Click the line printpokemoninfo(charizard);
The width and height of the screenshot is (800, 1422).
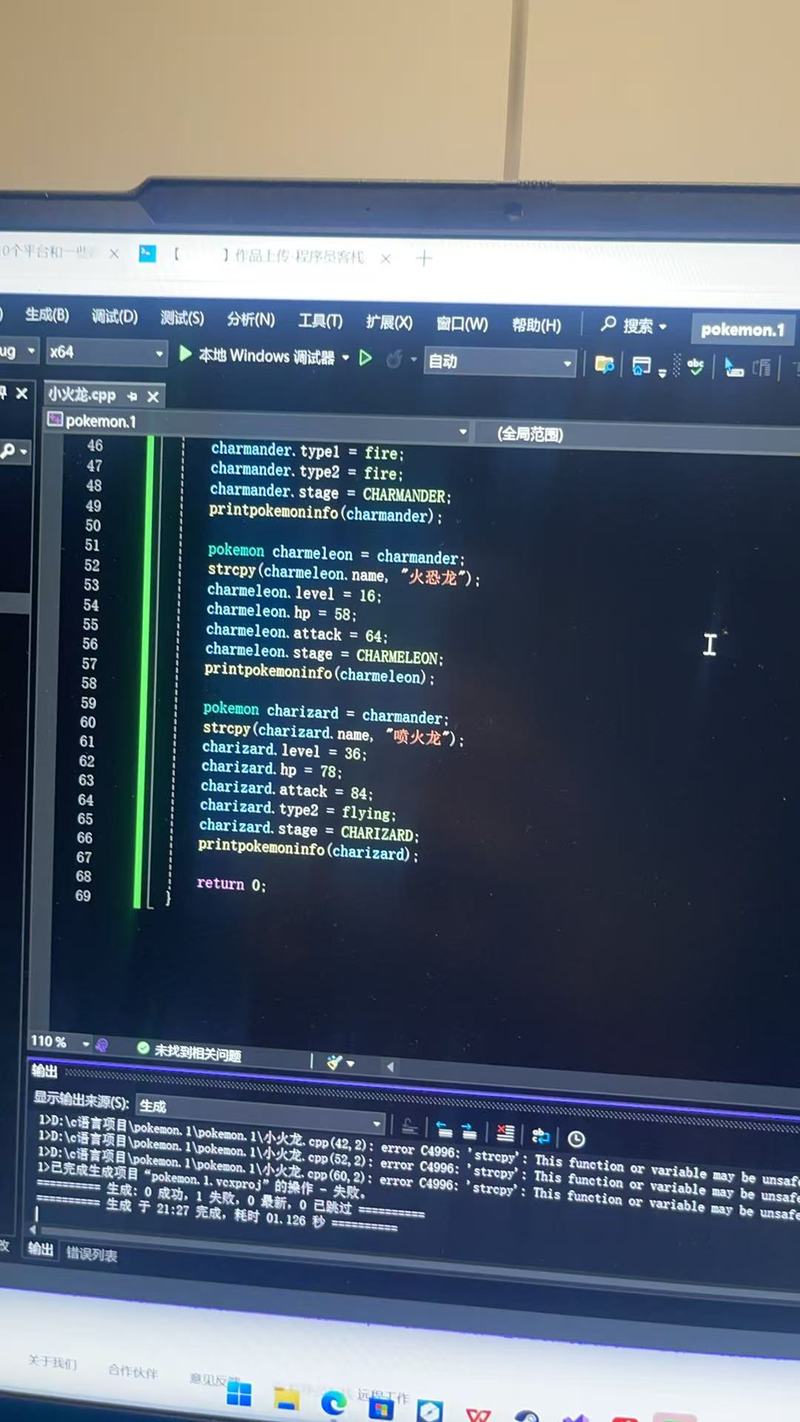(x=308, y=851)
